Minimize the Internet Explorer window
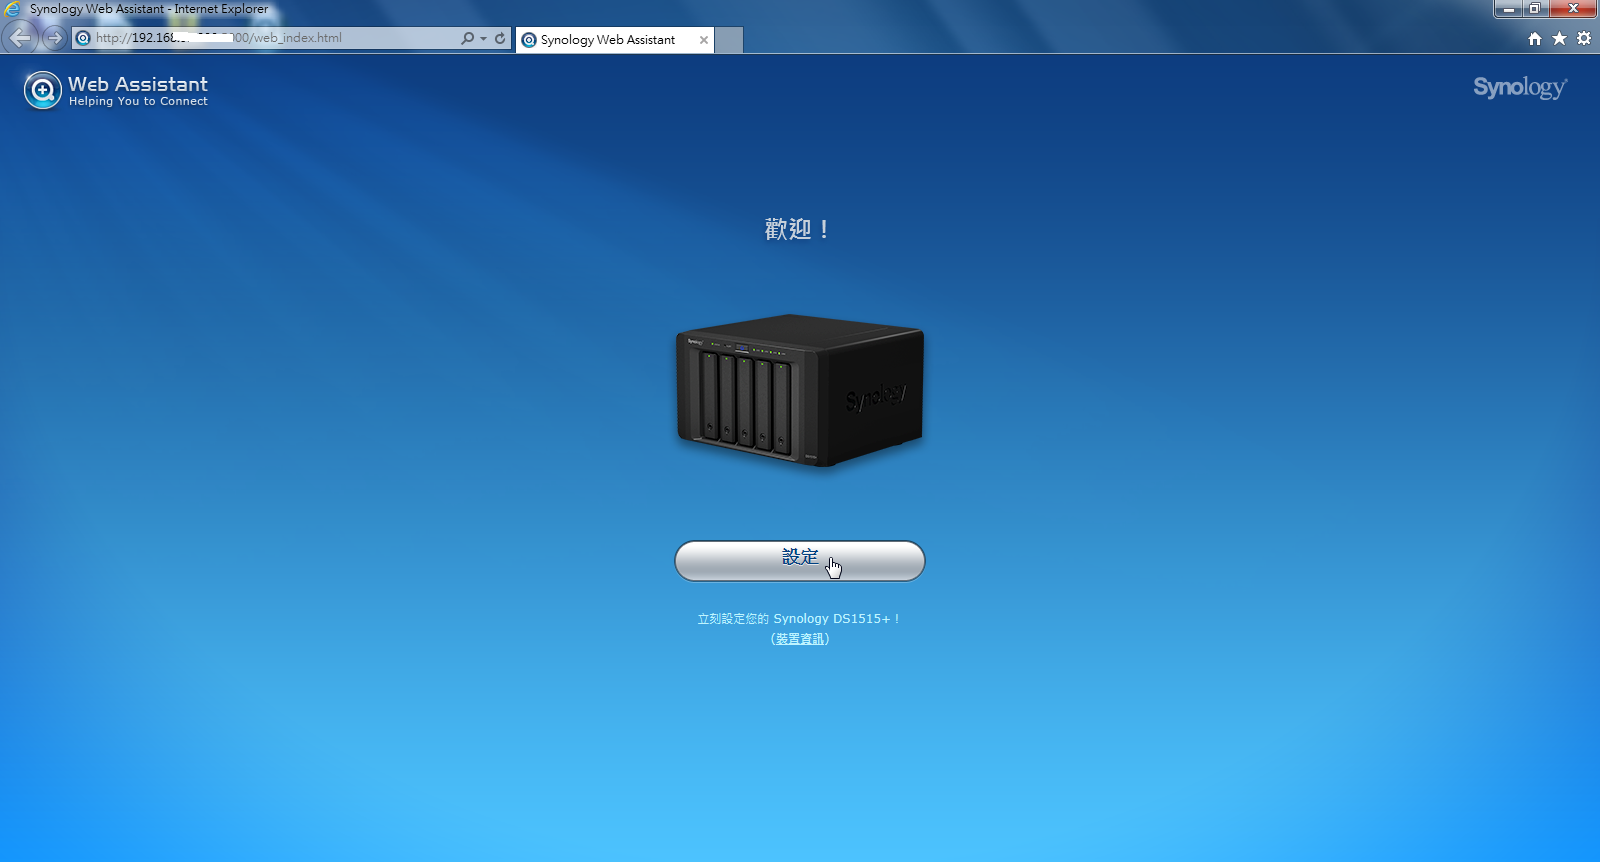This screenshot has height=862, width=1600. tap(1508, 9)
